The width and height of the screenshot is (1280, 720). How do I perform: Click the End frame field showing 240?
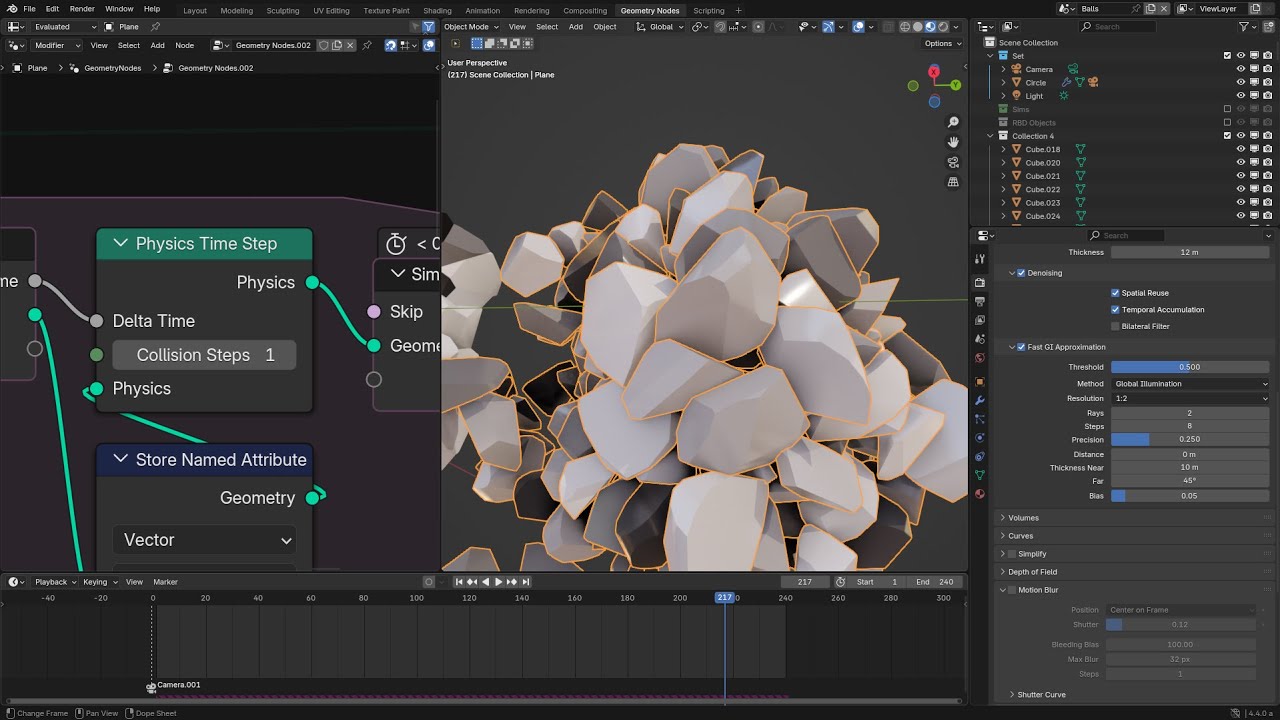coord(935,582)
